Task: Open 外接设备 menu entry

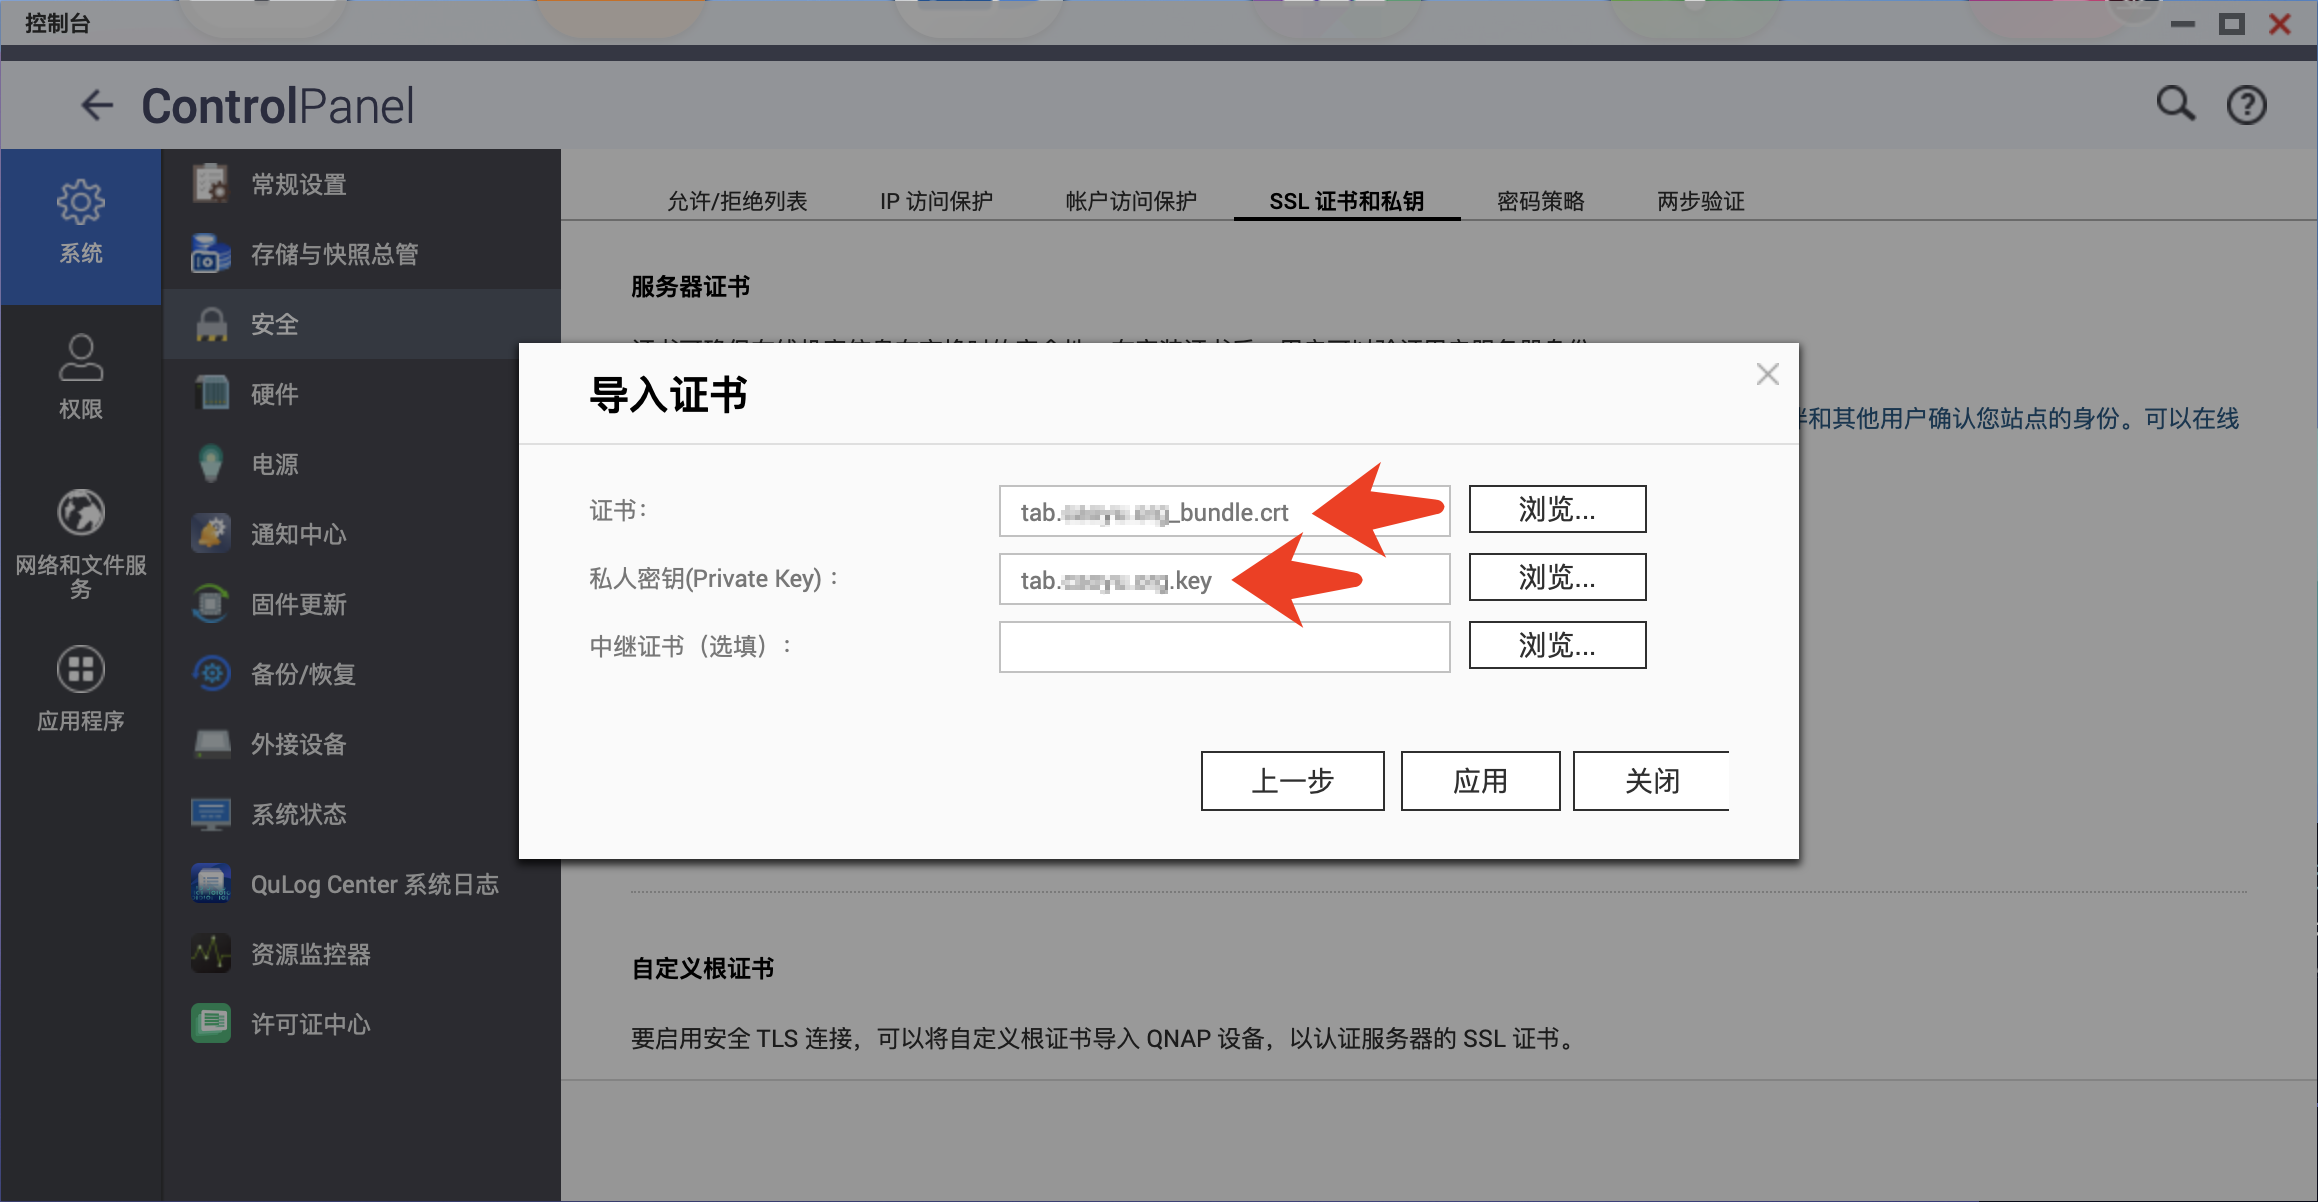Action: 361,744
